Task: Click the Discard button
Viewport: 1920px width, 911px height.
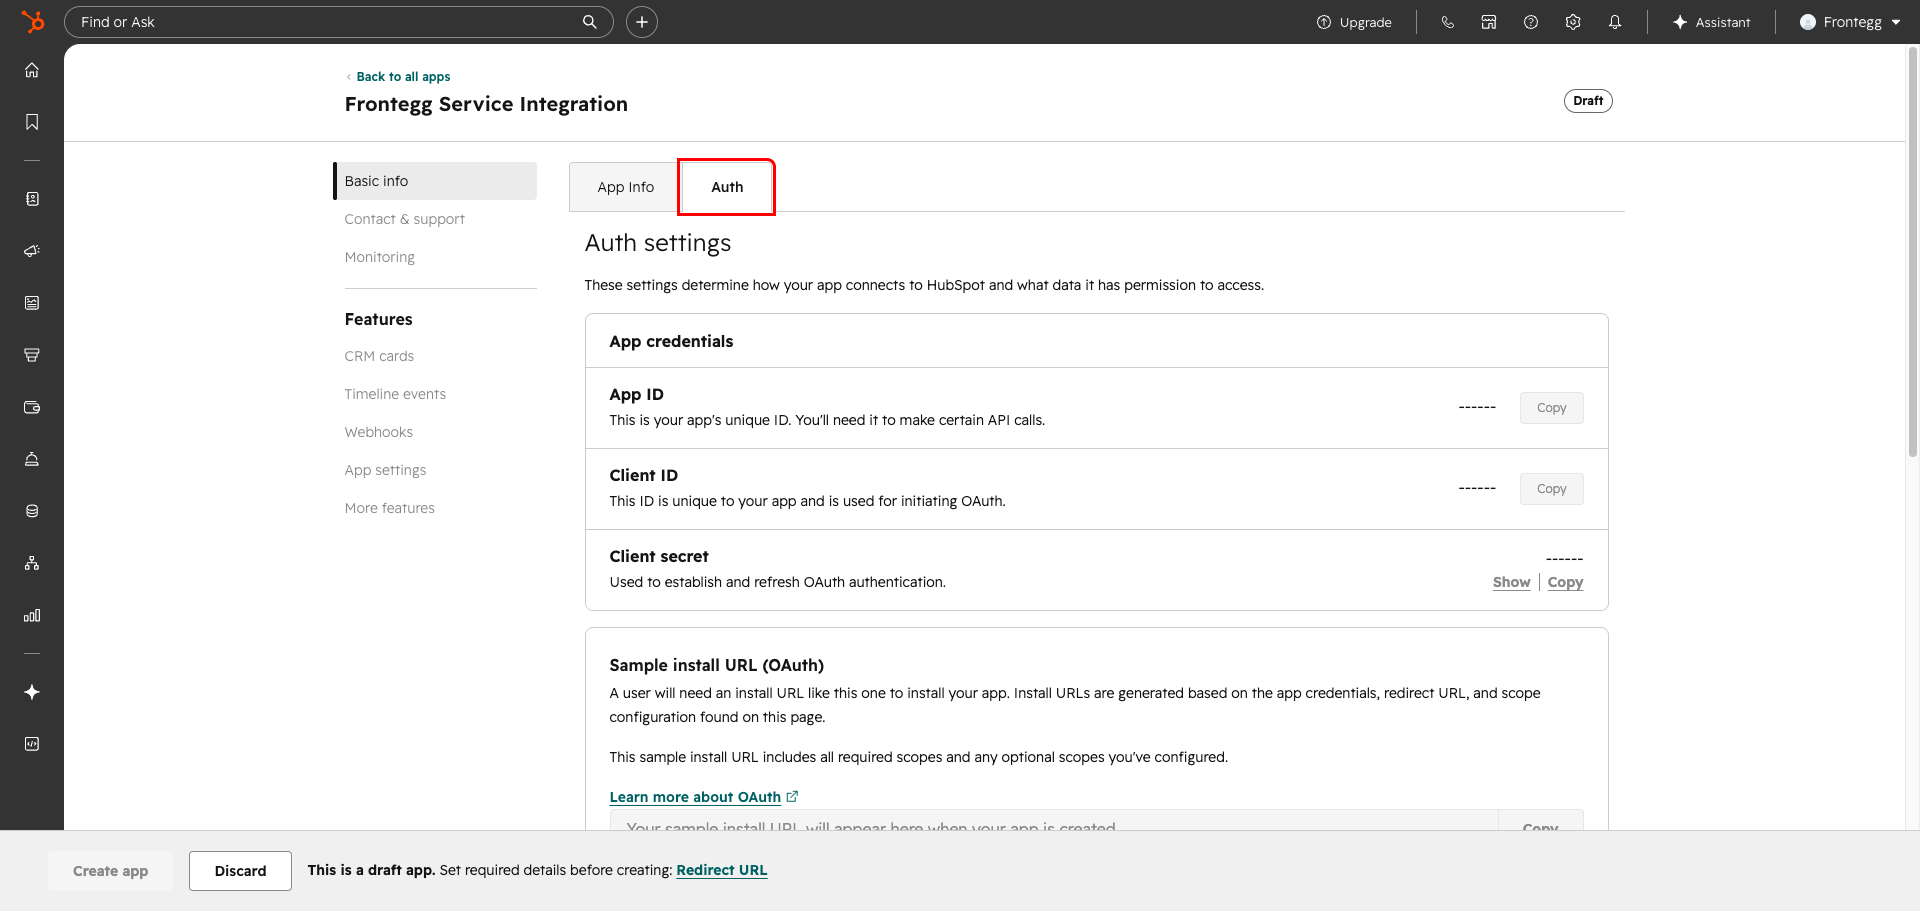Action: [240, 871]
